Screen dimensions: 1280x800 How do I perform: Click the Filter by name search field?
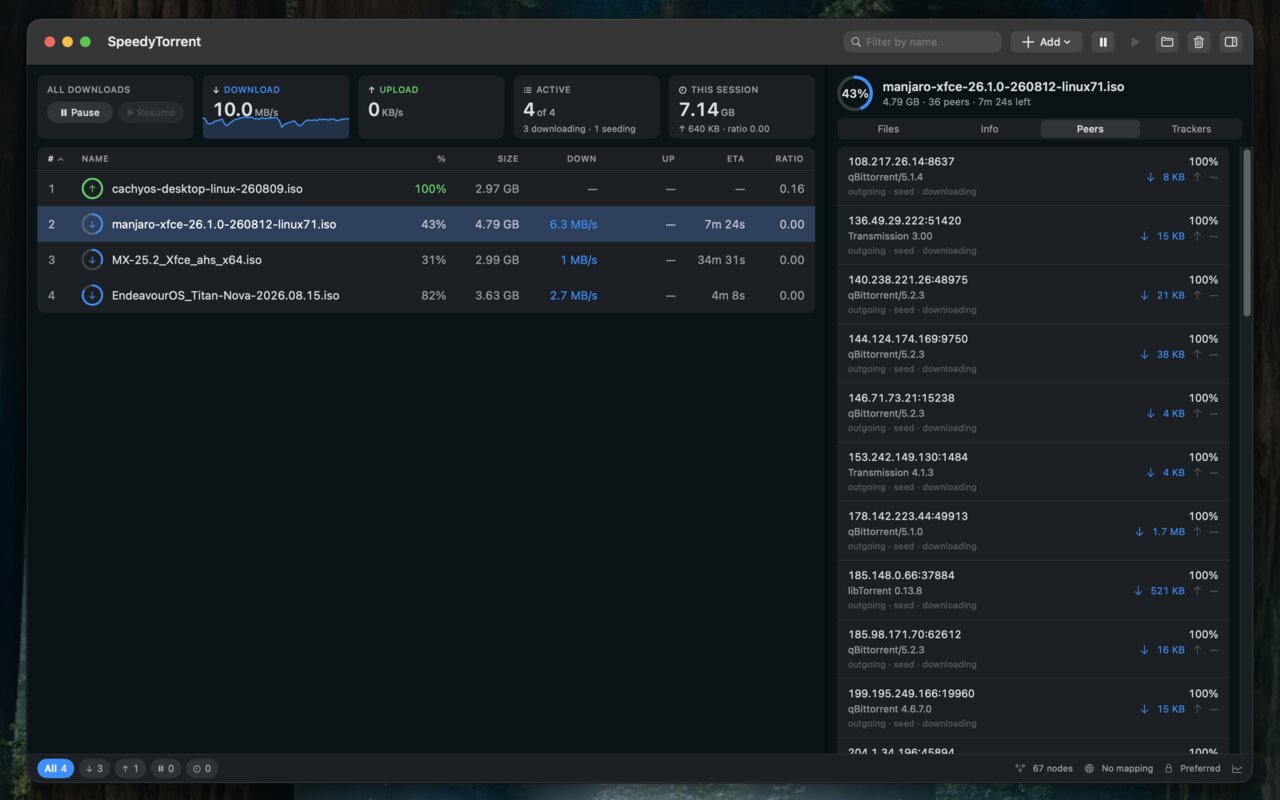pos(923,42)
